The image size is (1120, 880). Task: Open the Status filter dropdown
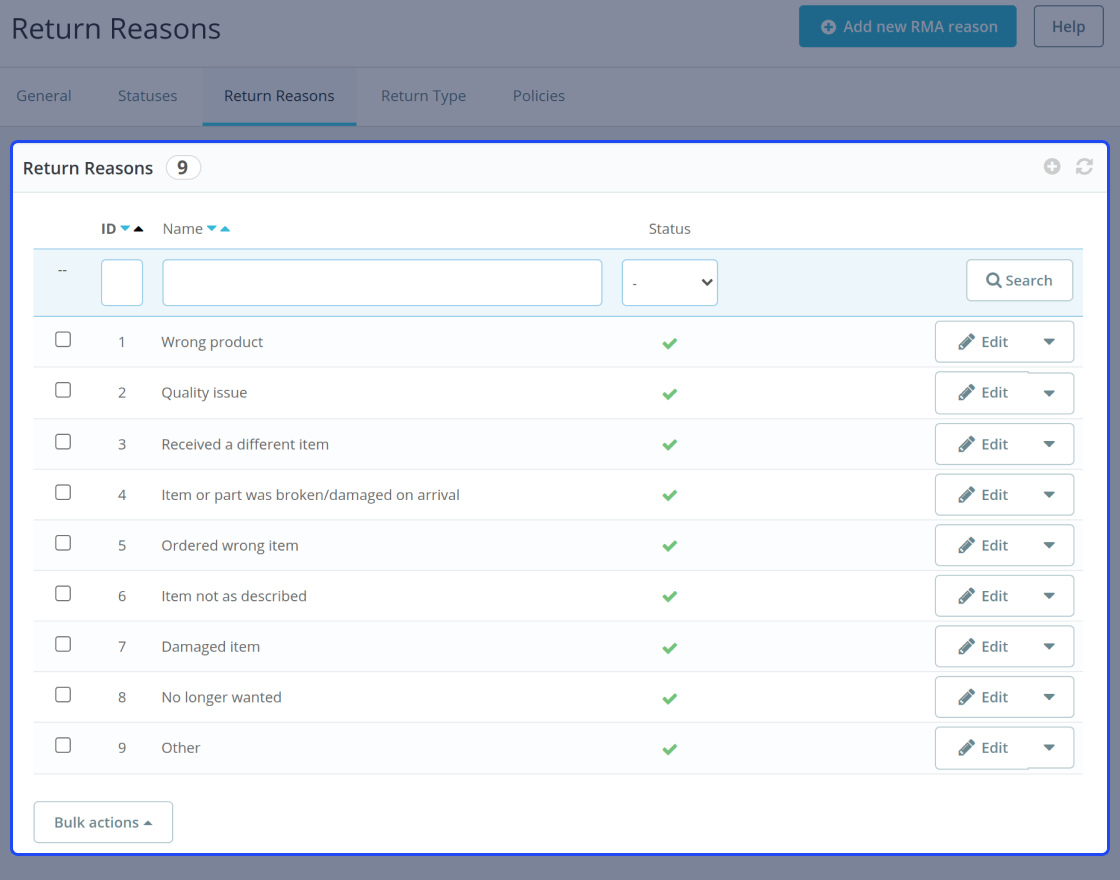pos(669,282)
